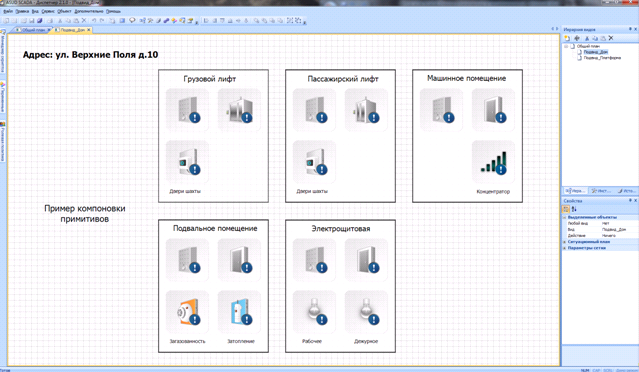Select the keypad panel icon in Подвальное помещение
The height and width of the screenshot is (372, 639).
point(187,260)
